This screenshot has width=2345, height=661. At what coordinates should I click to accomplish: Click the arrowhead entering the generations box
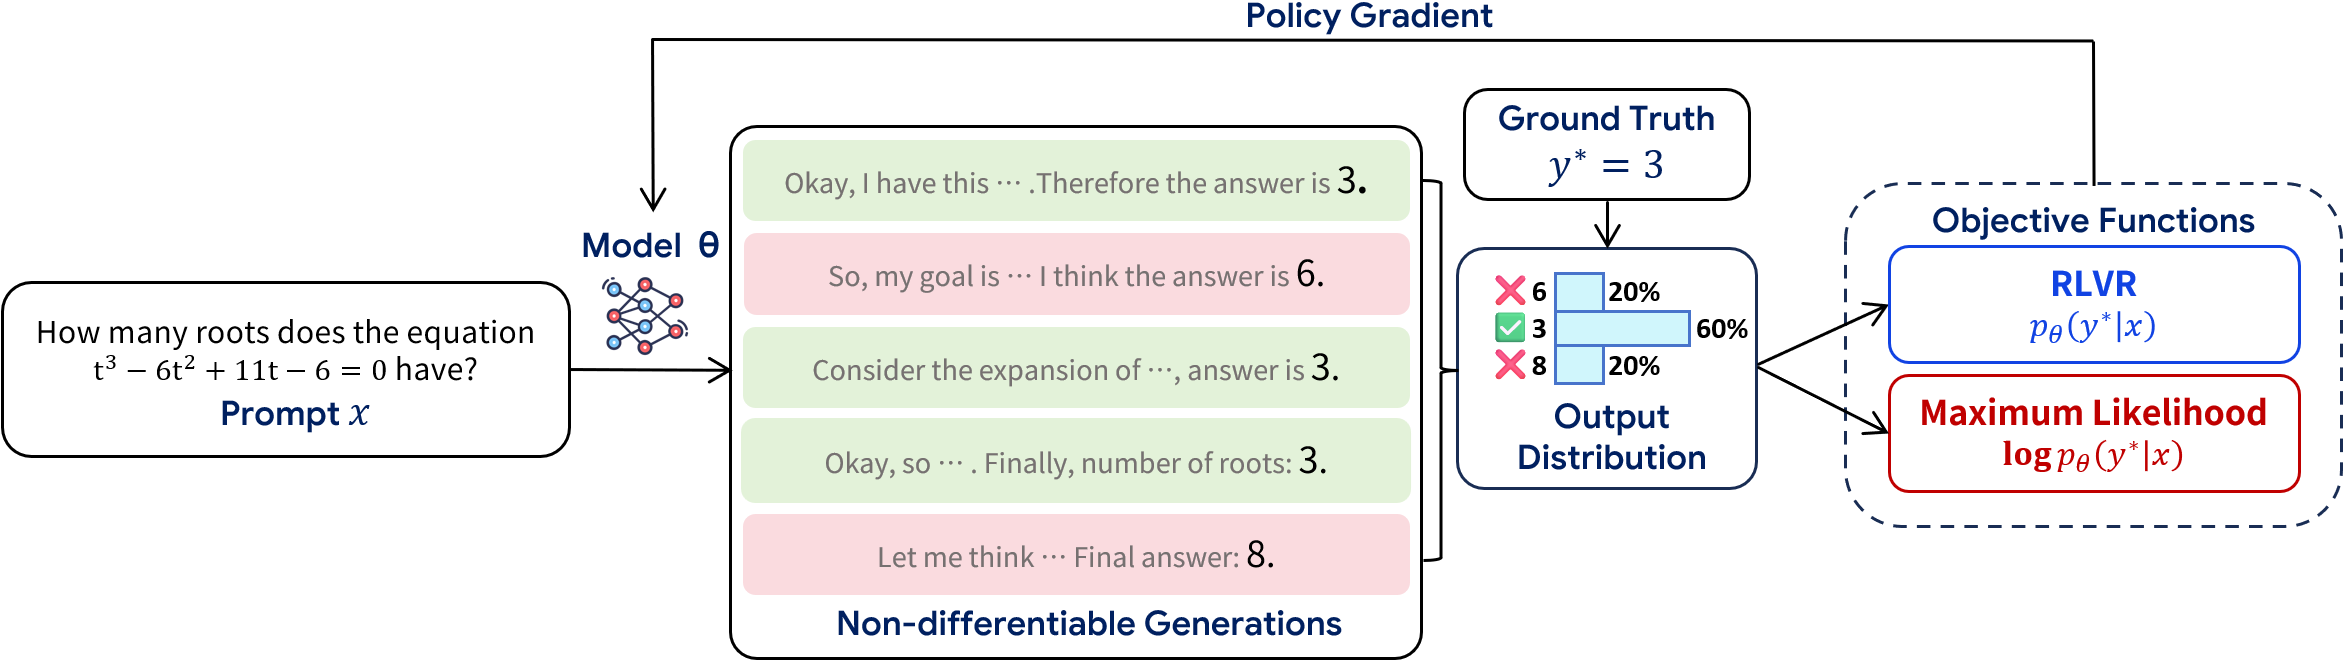[720, 371]
